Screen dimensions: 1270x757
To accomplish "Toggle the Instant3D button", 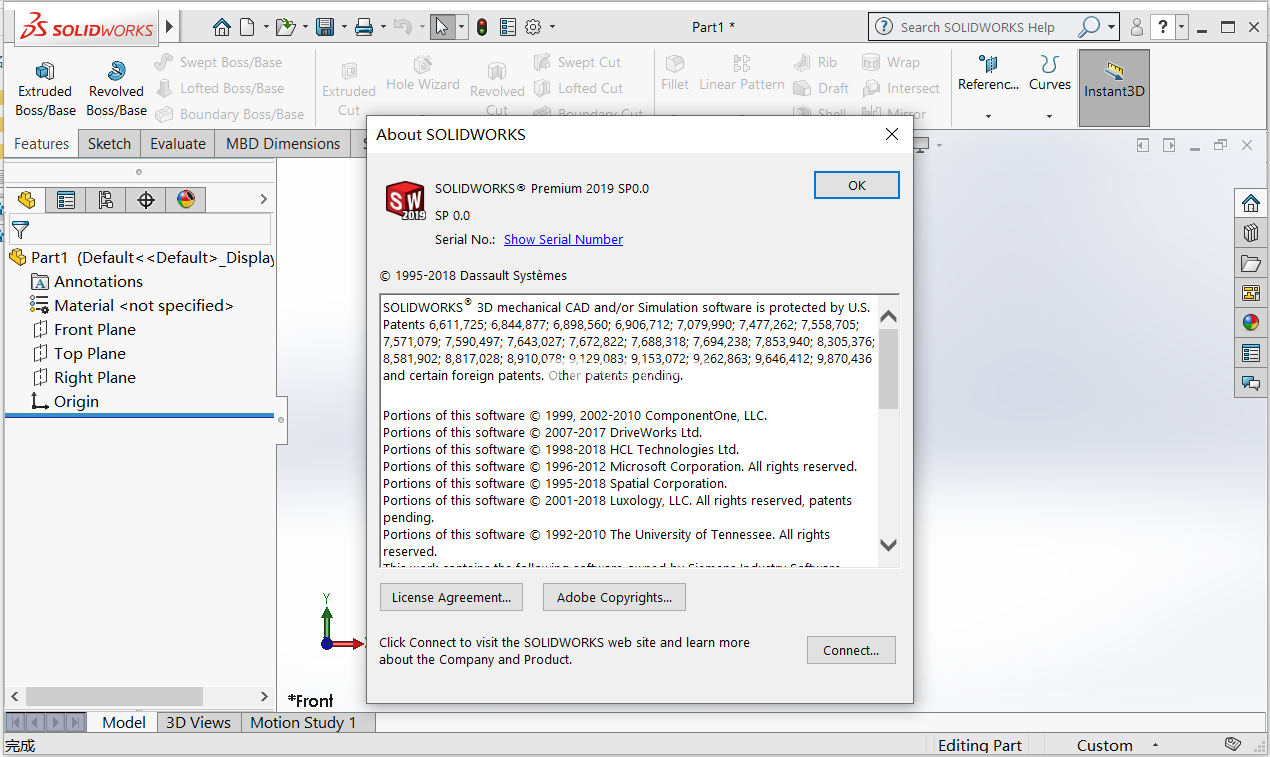I will pos(1114,88).
